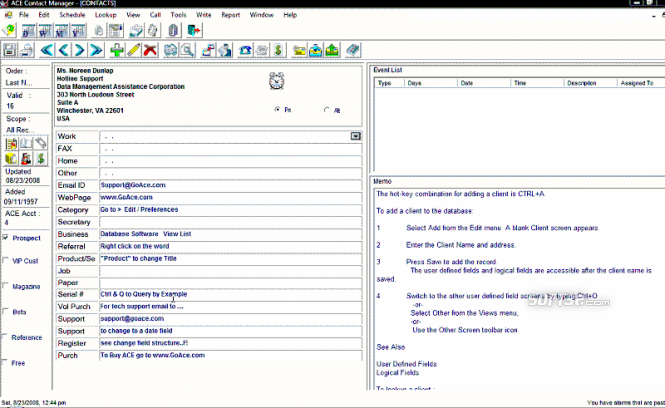Click the magnifying glass search icon

pos(187,50)
